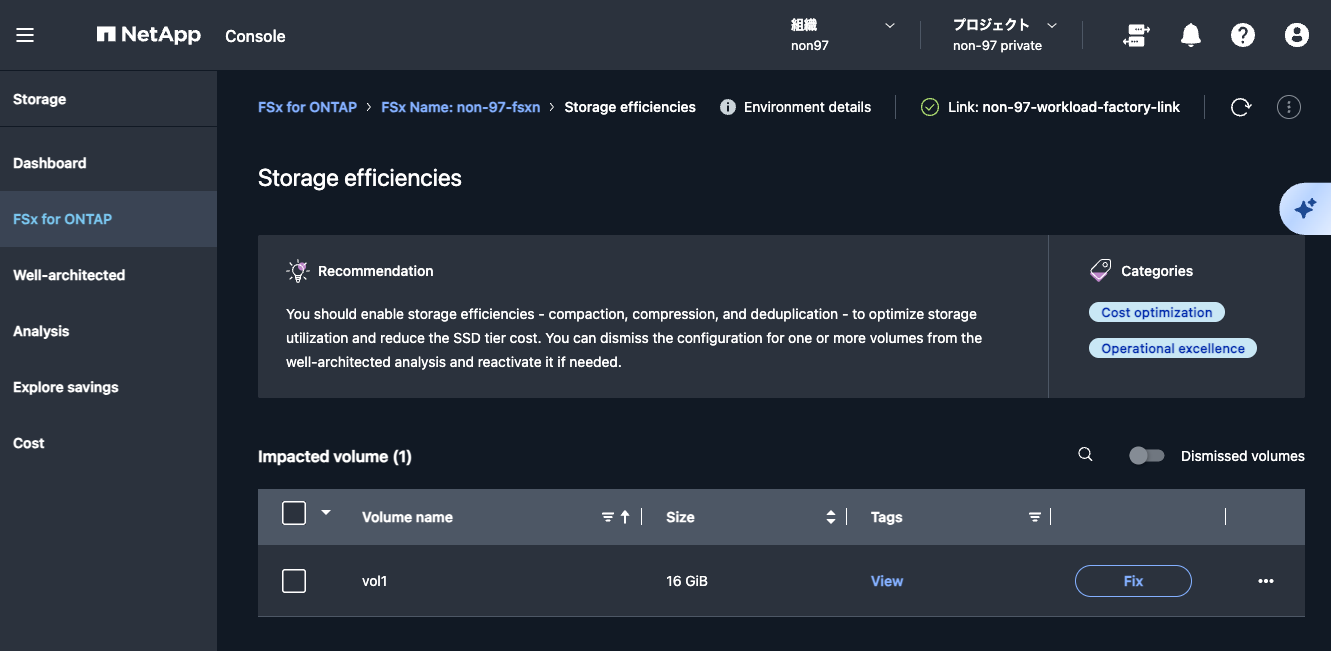Viewport: 1331px width, 651px height.
Task: Open the notifications bell
Action: [1190, 35]
